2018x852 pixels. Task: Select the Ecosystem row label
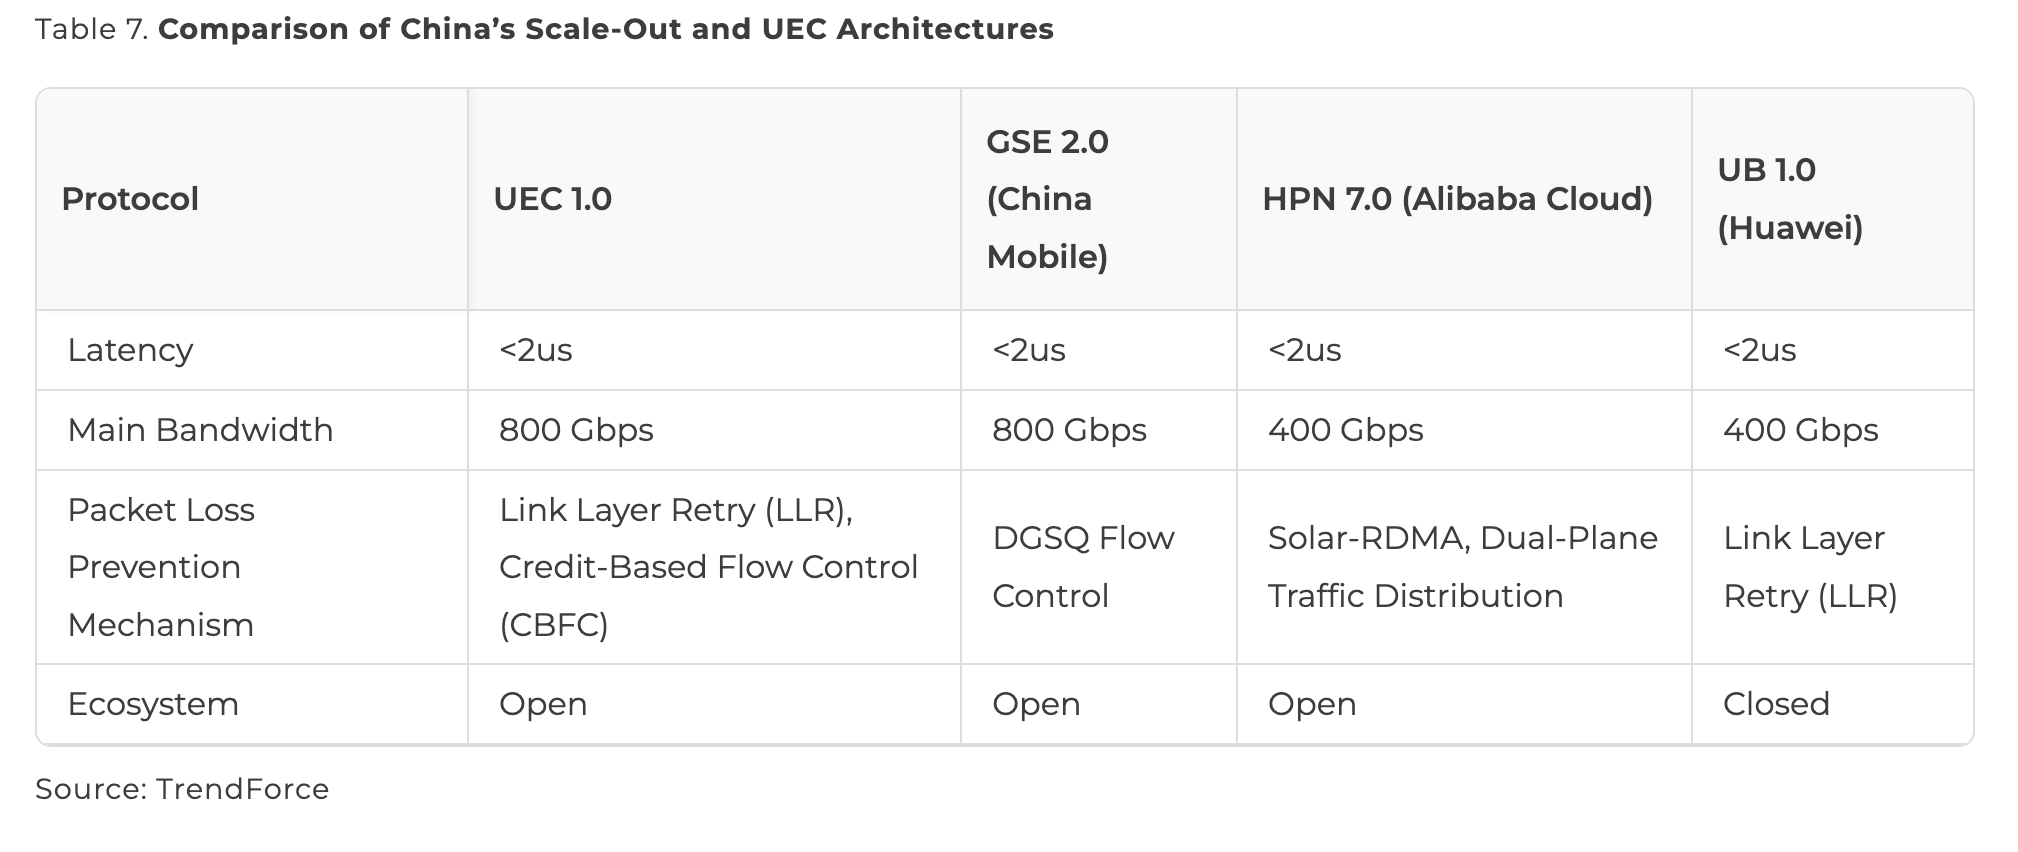point(153,704)
